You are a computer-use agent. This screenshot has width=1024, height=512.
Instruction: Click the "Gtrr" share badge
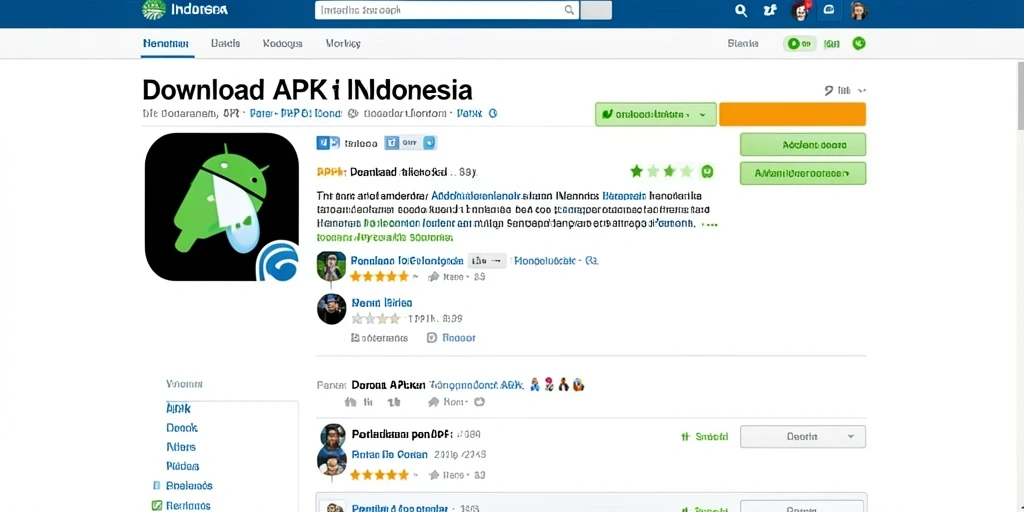tap(411, 143)
